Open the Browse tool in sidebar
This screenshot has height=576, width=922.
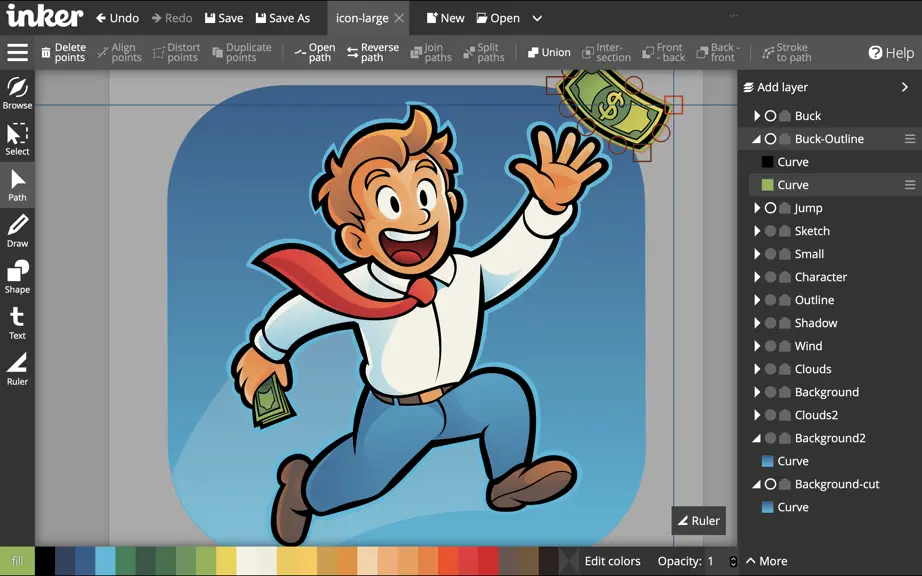(x=17, y=93)
